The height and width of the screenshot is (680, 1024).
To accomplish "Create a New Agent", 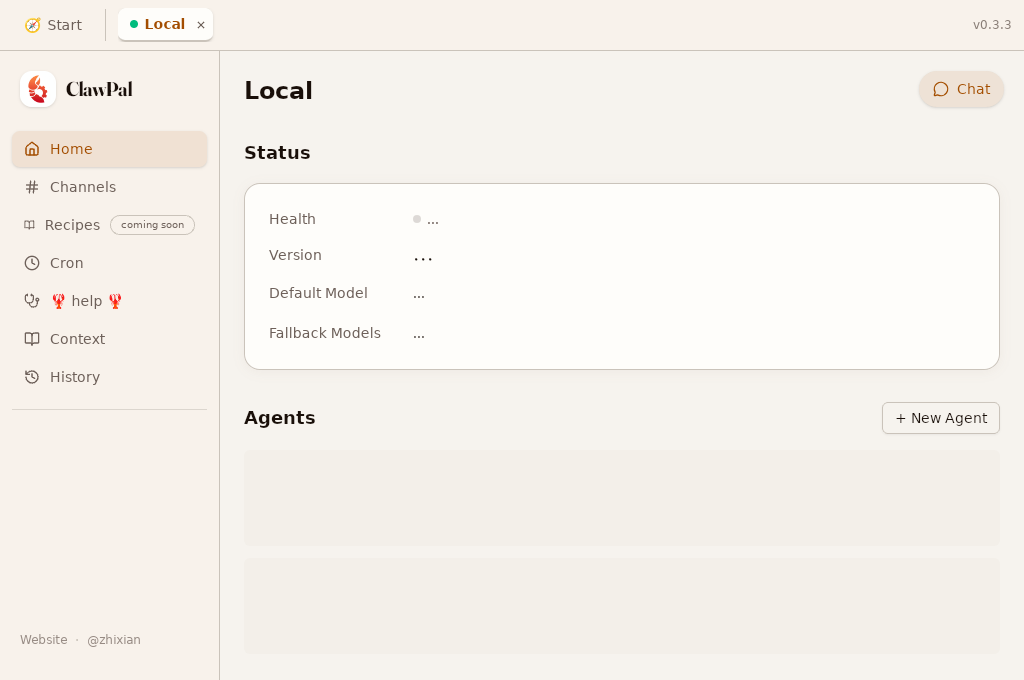I will [940, 418].
